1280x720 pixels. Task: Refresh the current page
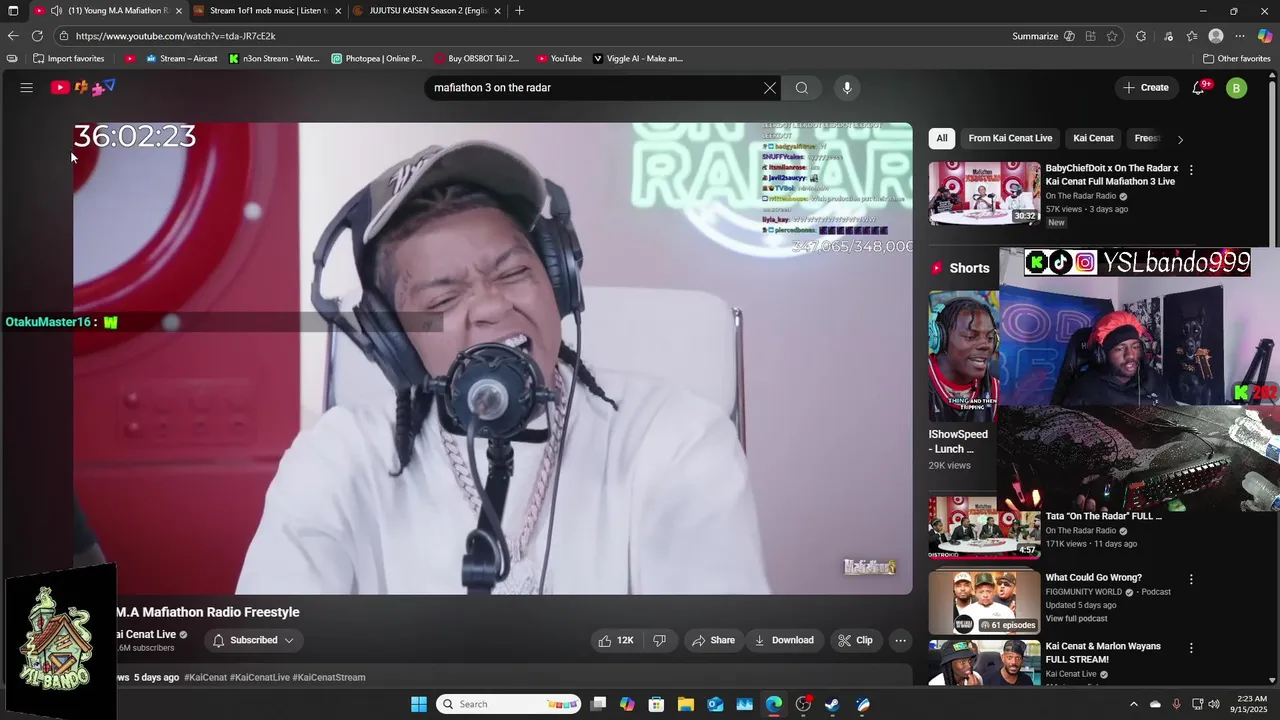pyautogui.click(x=37, y=36)
